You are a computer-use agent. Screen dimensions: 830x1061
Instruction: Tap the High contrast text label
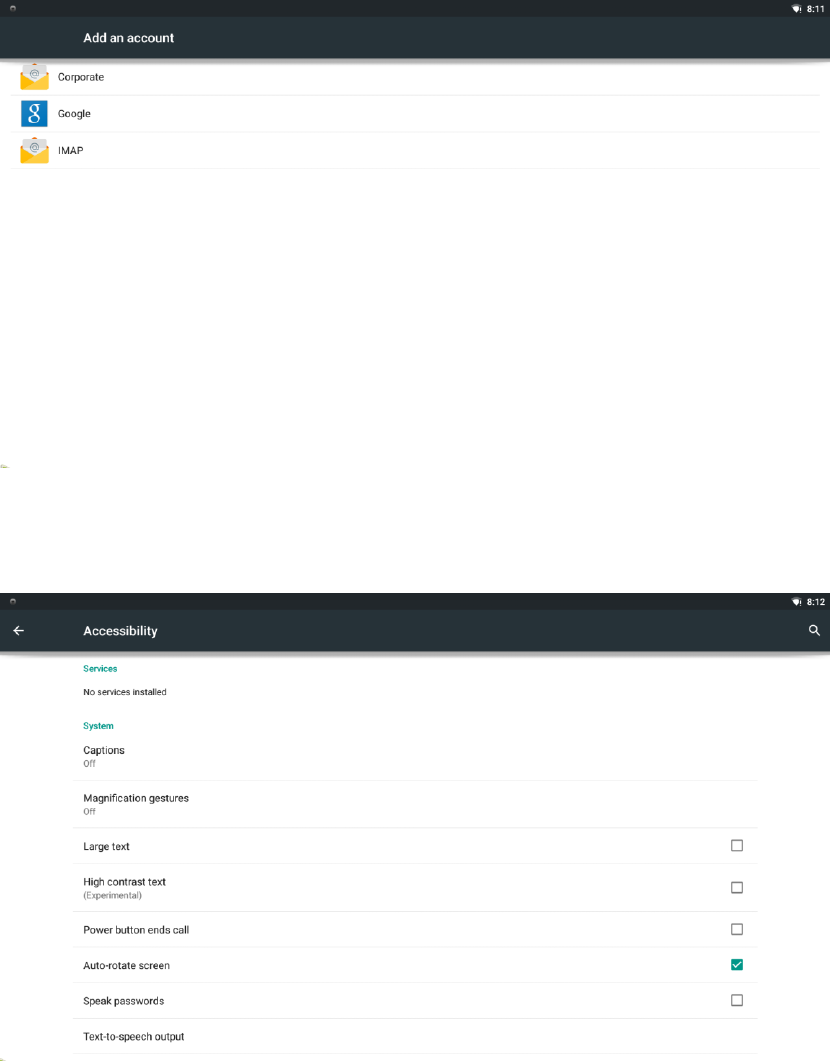124,882
